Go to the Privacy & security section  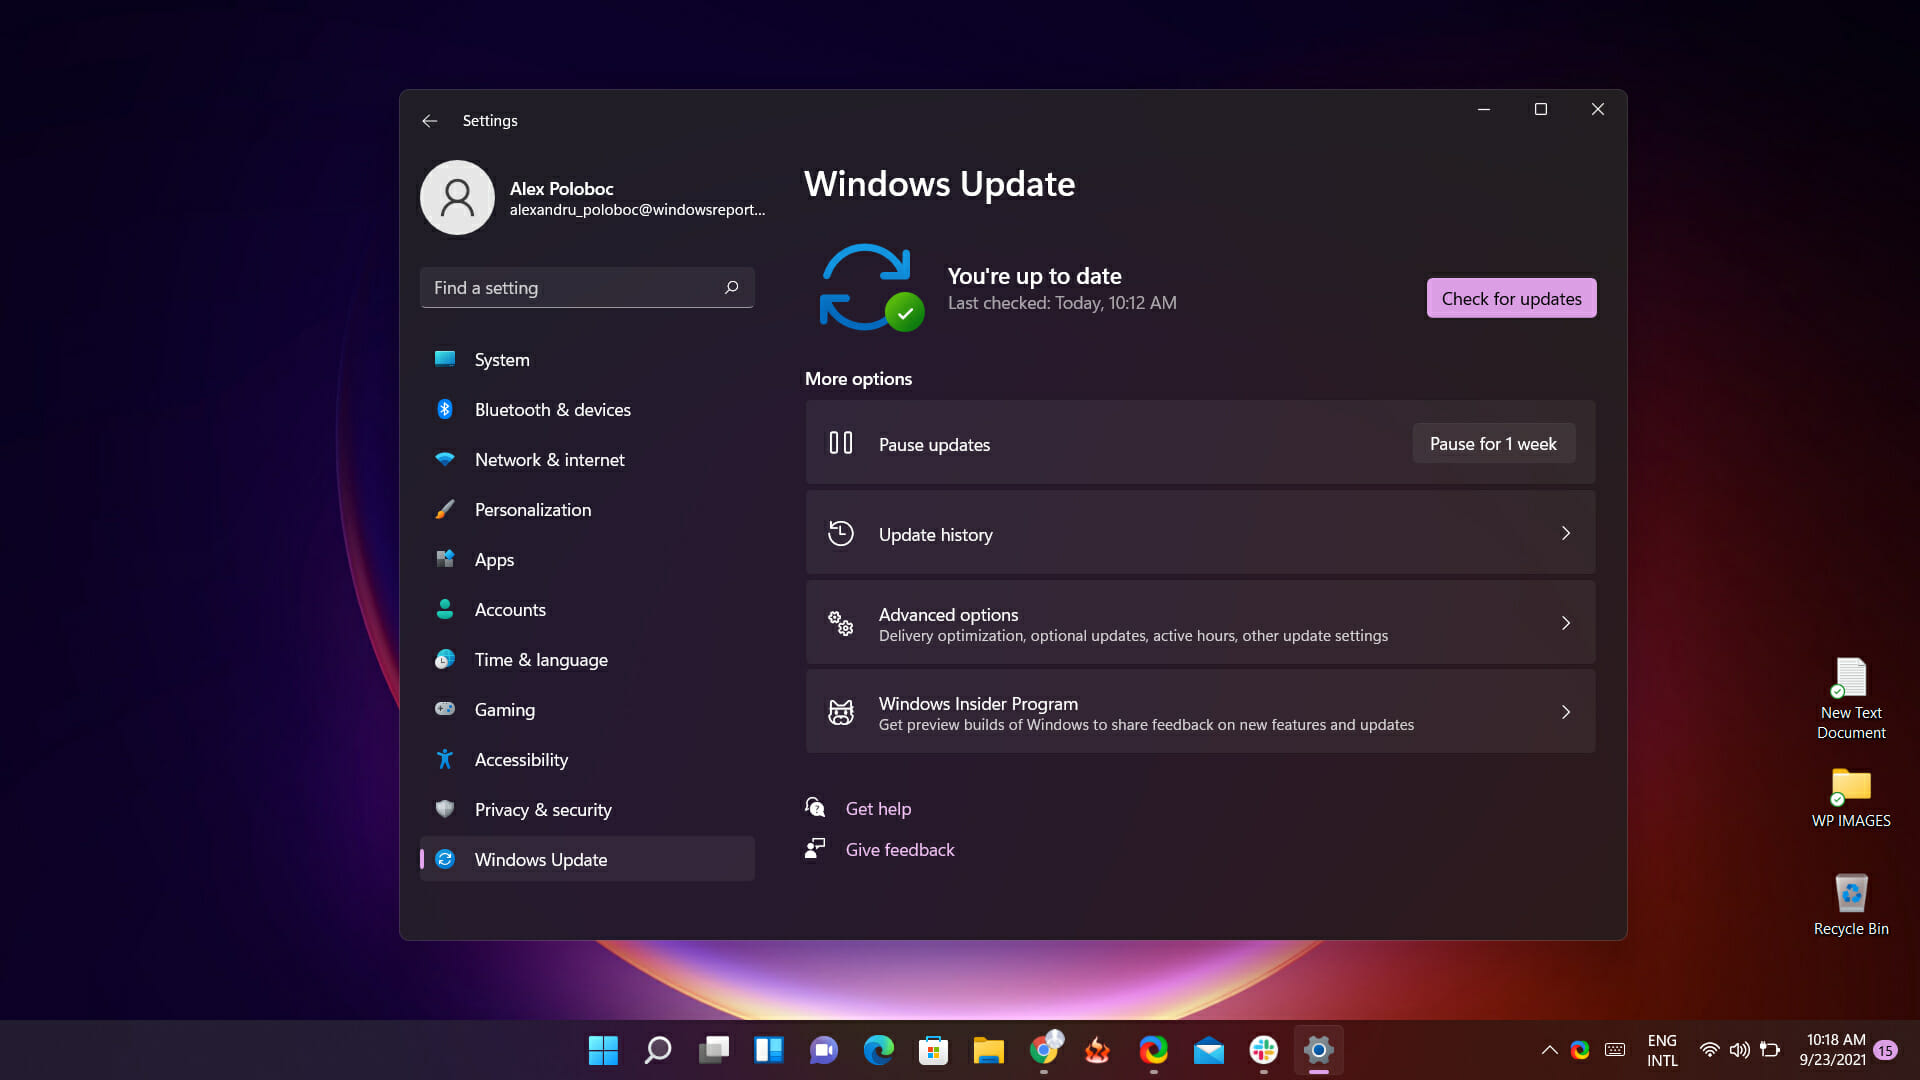coord(542,810)
